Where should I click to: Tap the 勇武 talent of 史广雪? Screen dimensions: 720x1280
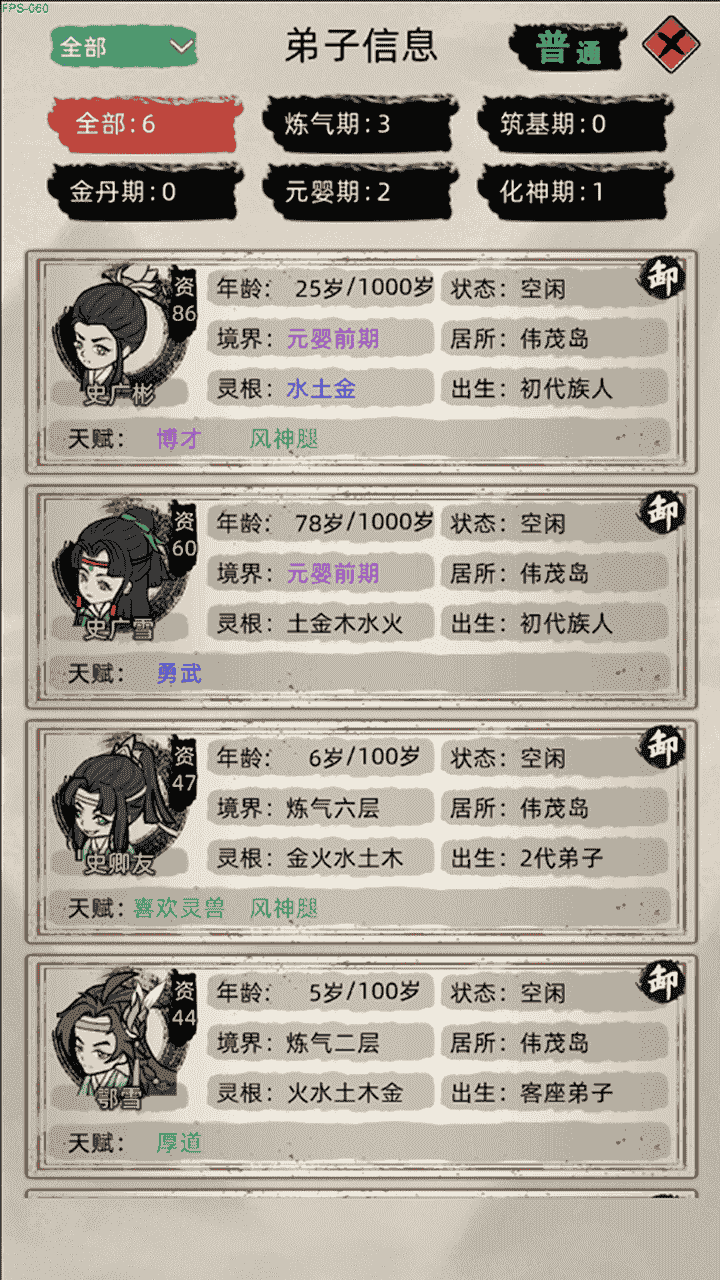pyautogui.click(x=179, y=673)
